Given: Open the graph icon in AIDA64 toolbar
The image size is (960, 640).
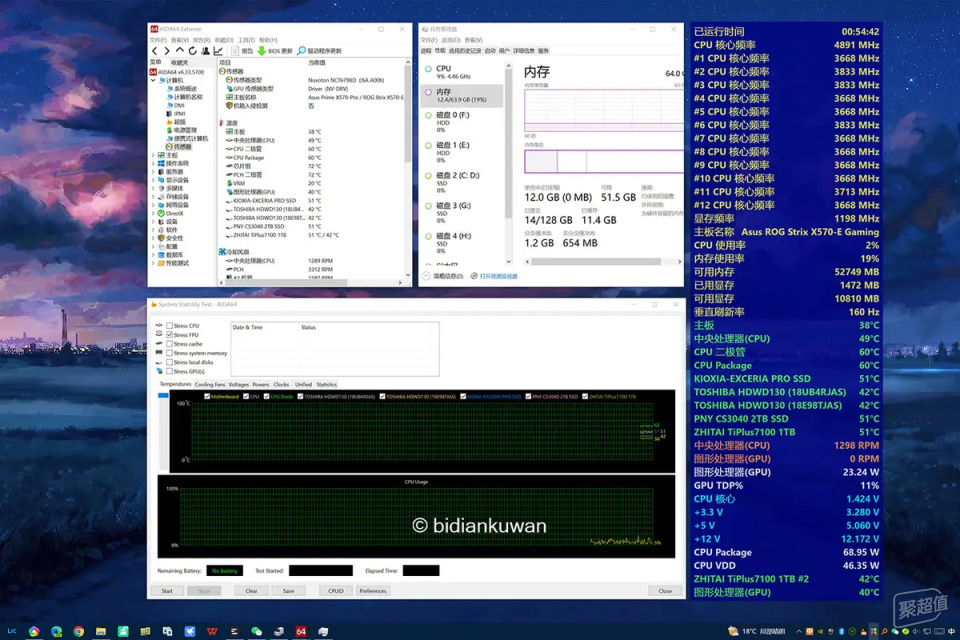Looking at the screenshot, I should coord(218,51).
